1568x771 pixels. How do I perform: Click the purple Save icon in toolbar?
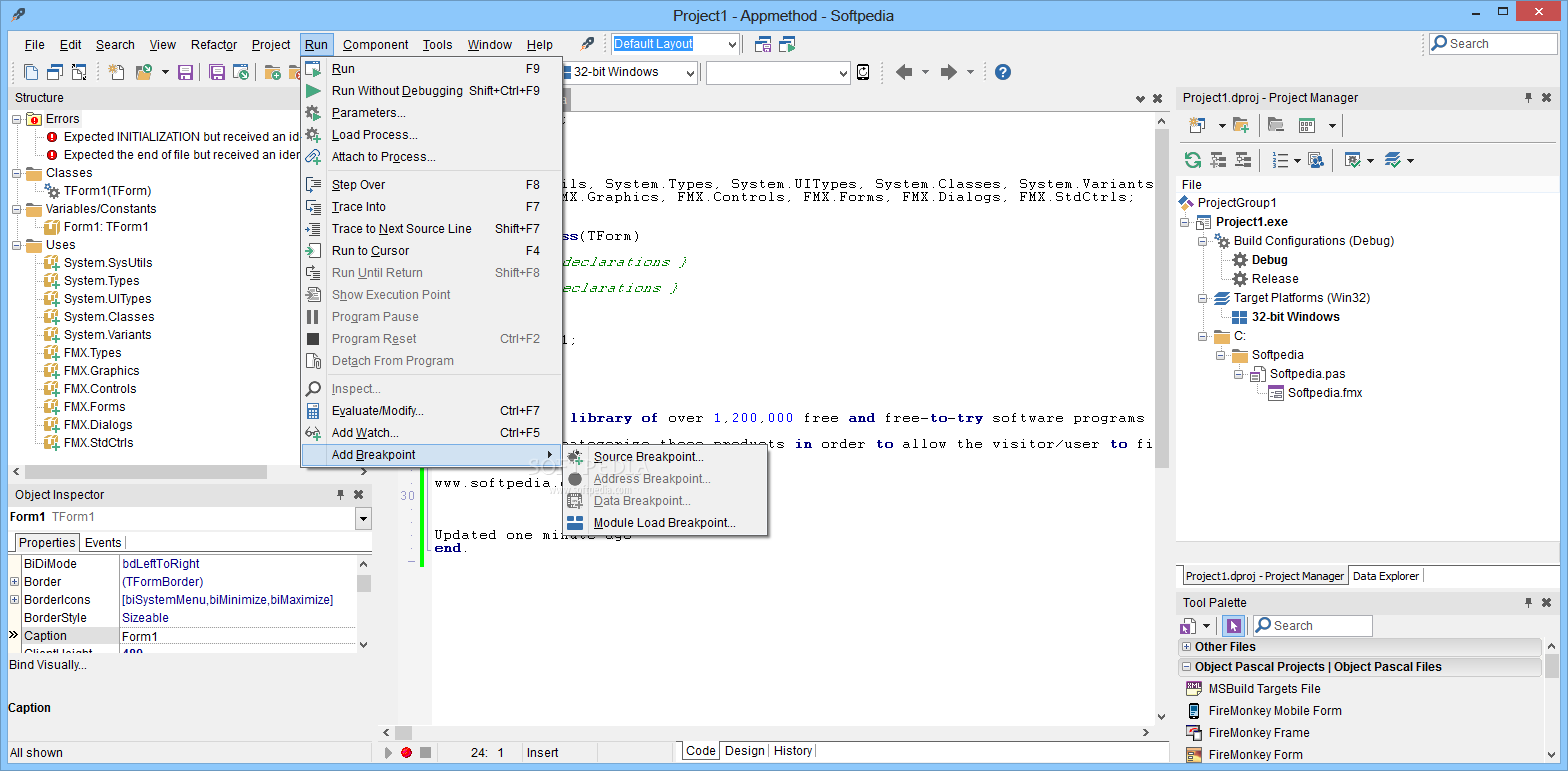click(x=185, y=72)
